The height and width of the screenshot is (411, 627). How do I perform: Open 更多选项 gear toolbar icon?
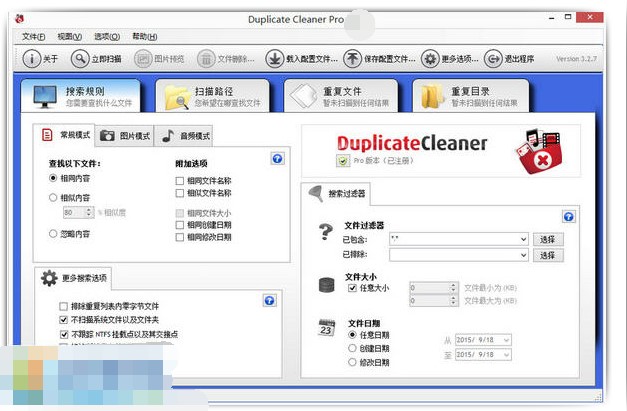[x=430, y=59]
